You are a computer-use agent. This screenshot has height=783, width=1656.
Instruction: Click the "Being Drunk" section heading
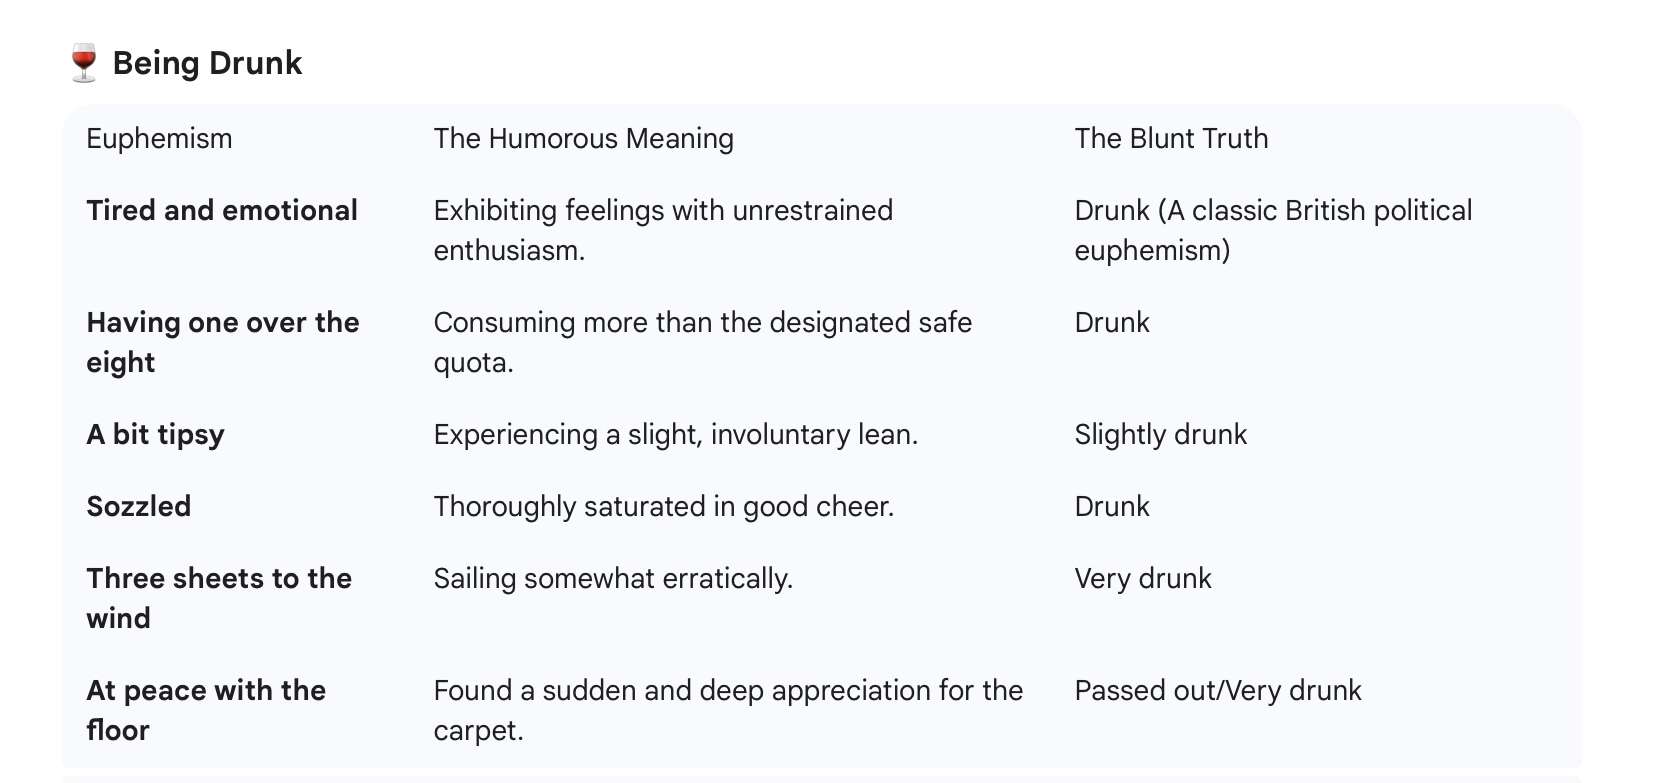207,63
